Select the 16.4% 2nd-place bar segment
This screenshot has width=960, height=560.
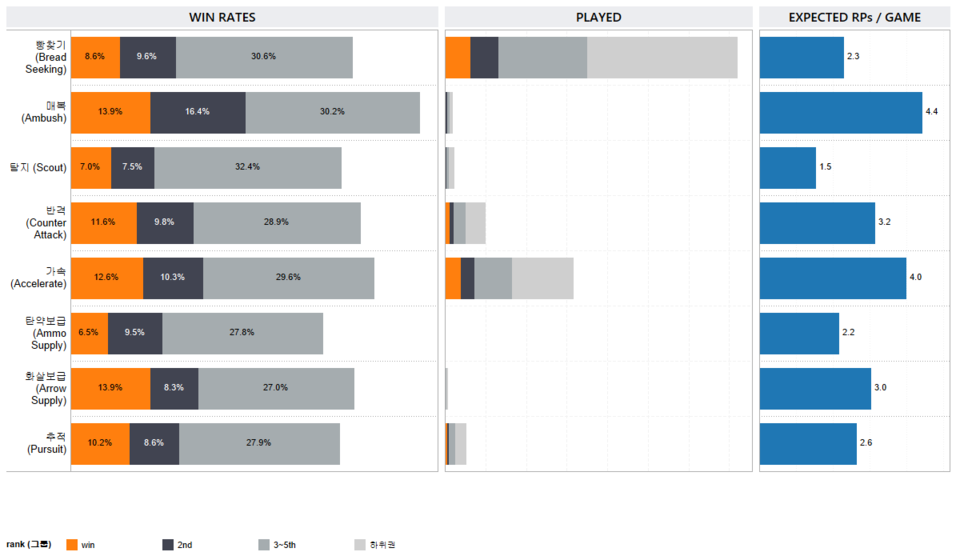coord(197,112)
